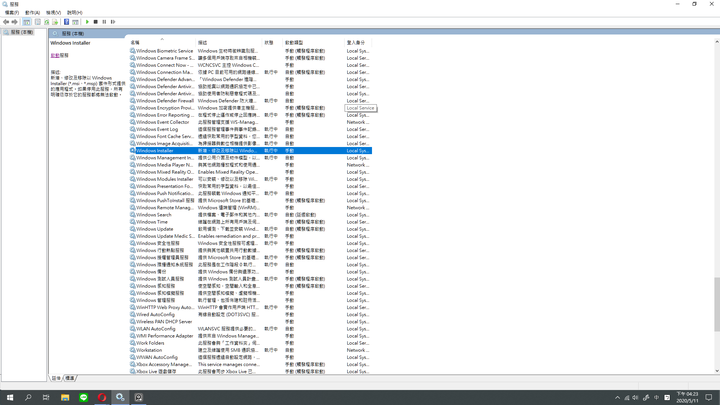Select Windows Font Cache Service row

point(250,136)
